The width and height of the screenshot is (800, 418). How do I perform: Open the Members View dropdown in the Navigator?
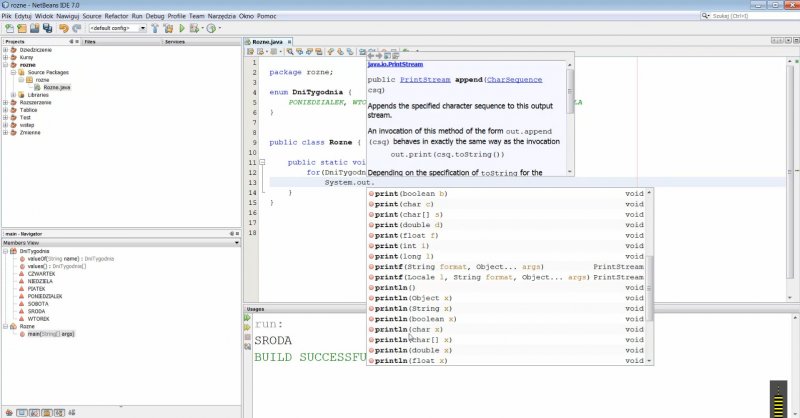click(236, 242)
